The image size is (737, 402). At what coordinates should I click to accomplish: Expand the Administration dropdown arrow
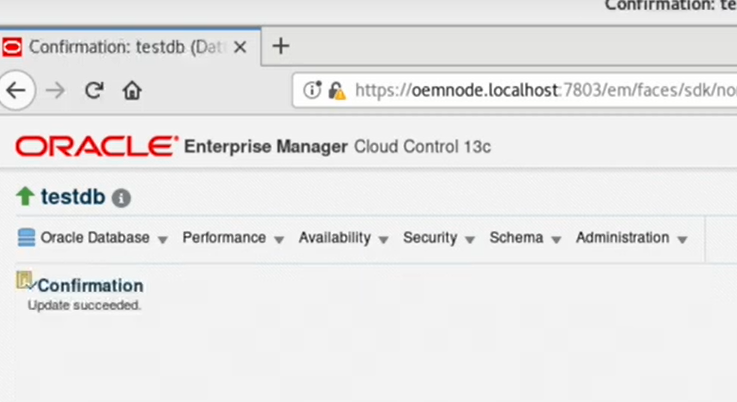[682, 239]
